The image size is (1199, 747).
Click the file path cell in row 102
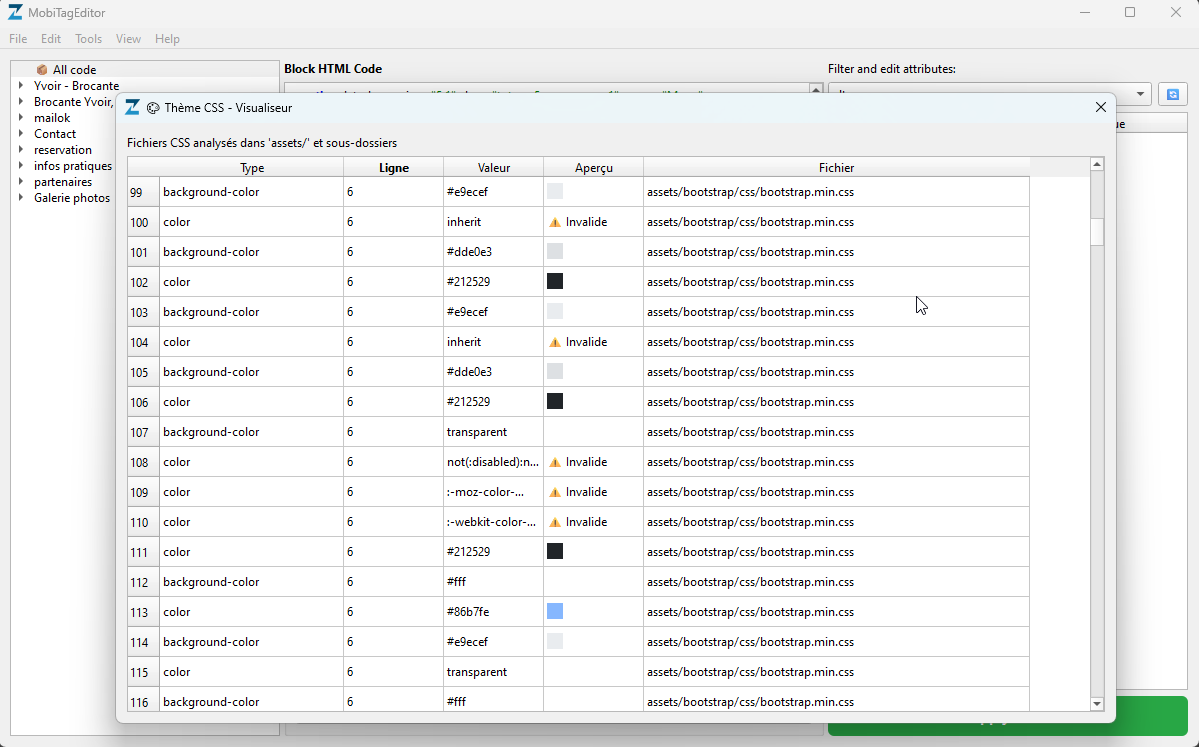tap(836, 281)
